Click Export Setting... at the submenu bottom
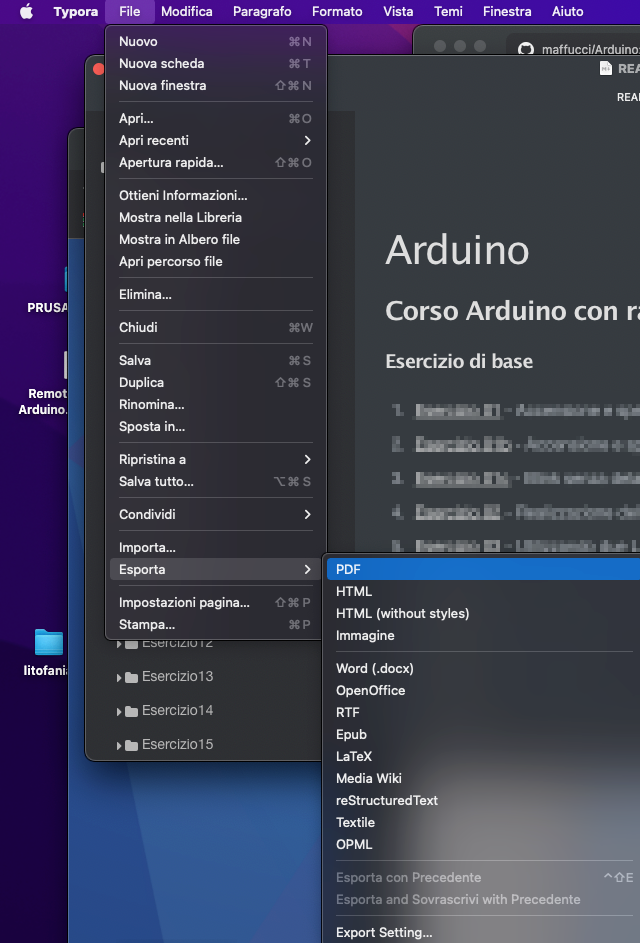This screenshot has height=943, width=640. coord(384,932)
